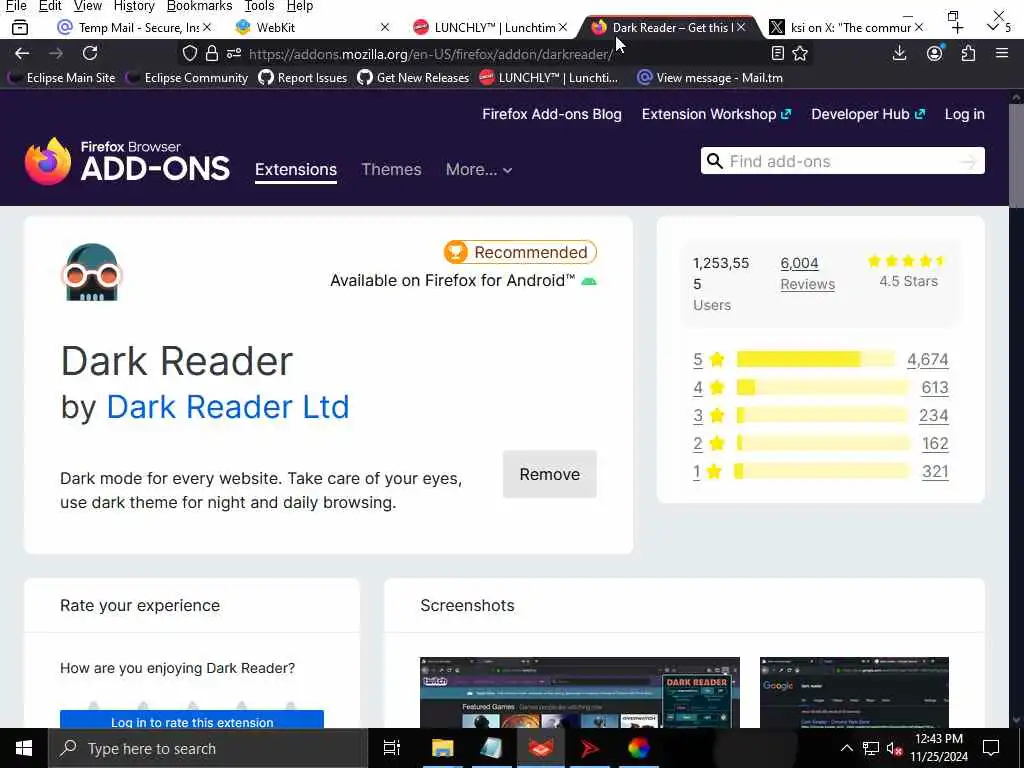Open the Firefox application hamburger menu
Screen dimensions: 1024x768
(1002, 54)
